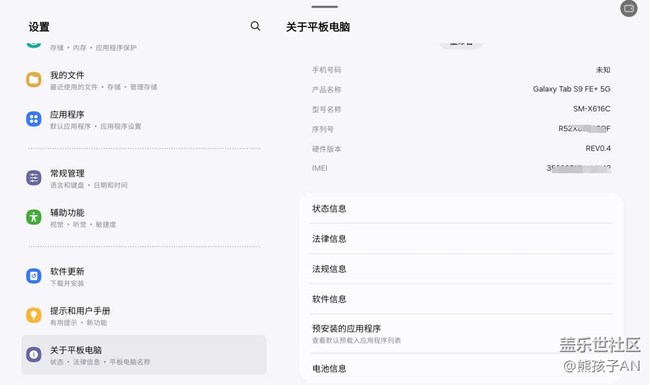Open 电池信息 row
The width and height of the screenshot is (650, 385).
pyautogui.click(x=461, y=368)
